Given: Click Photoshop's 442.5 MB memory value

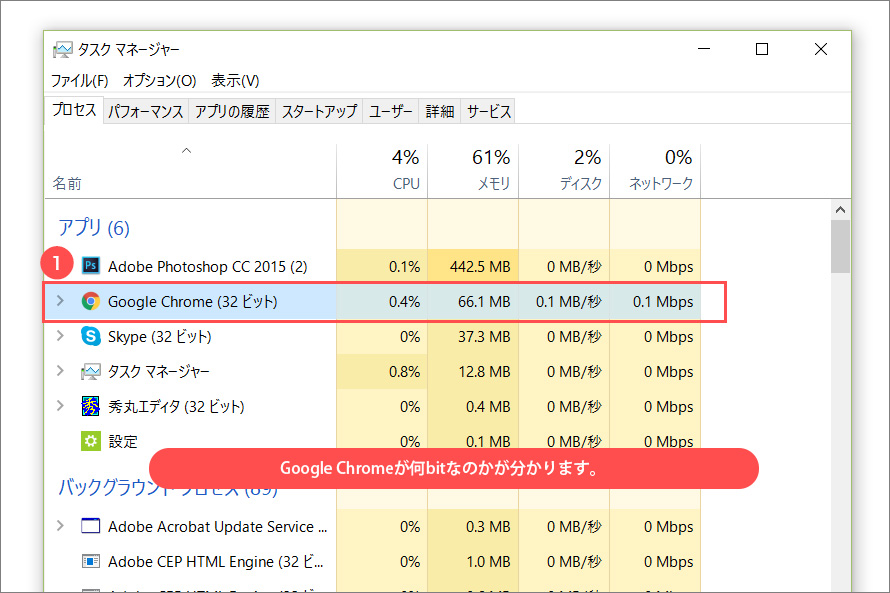Looking at the screenshot, I should tap(480, 266).
